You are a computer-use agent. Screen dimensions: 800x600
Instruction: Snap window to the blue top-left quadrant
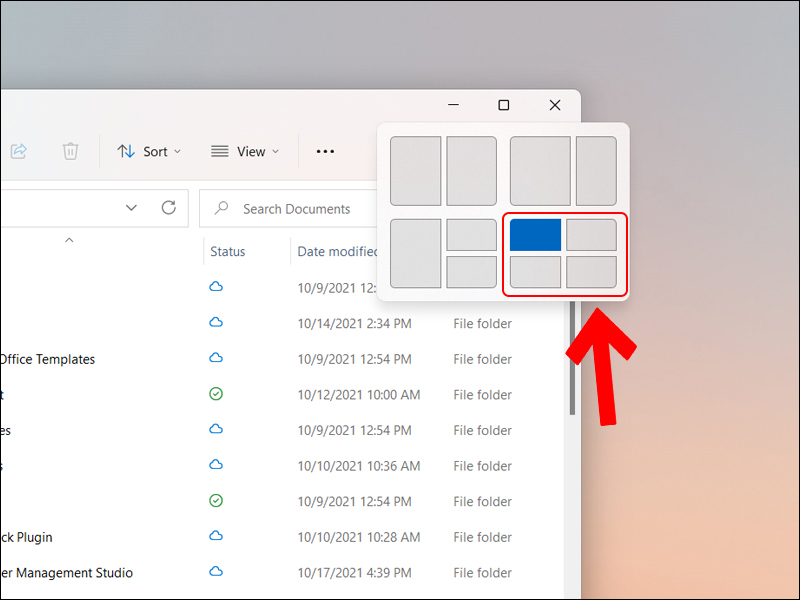click(535, 235)
